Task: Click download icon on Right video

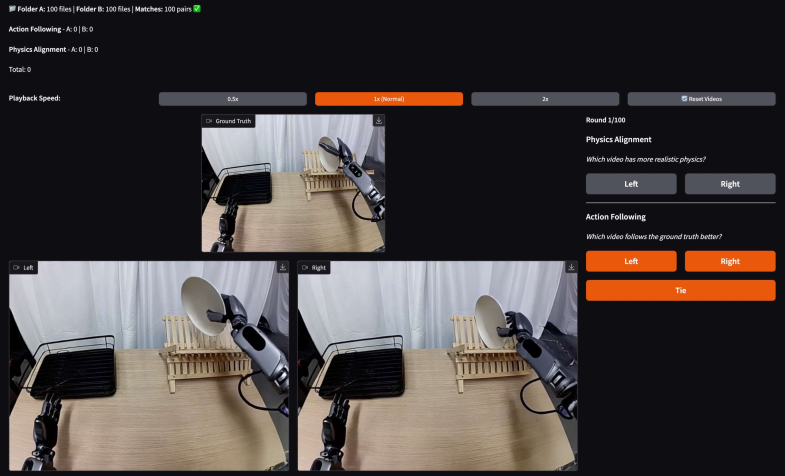Action: point(572,268)
